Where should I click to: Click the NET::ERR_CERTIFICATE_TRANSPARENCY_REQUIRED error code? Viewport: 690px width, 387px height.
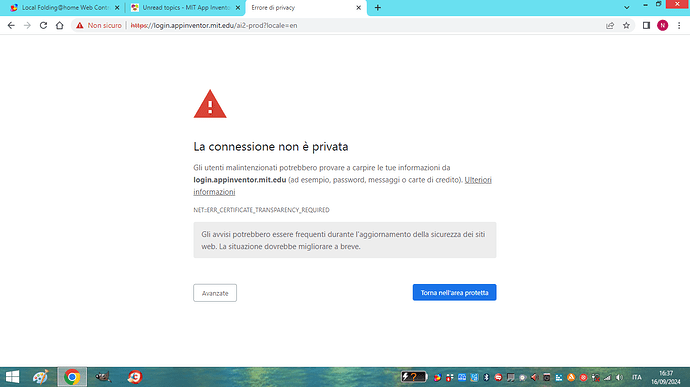tap(261, 210)
